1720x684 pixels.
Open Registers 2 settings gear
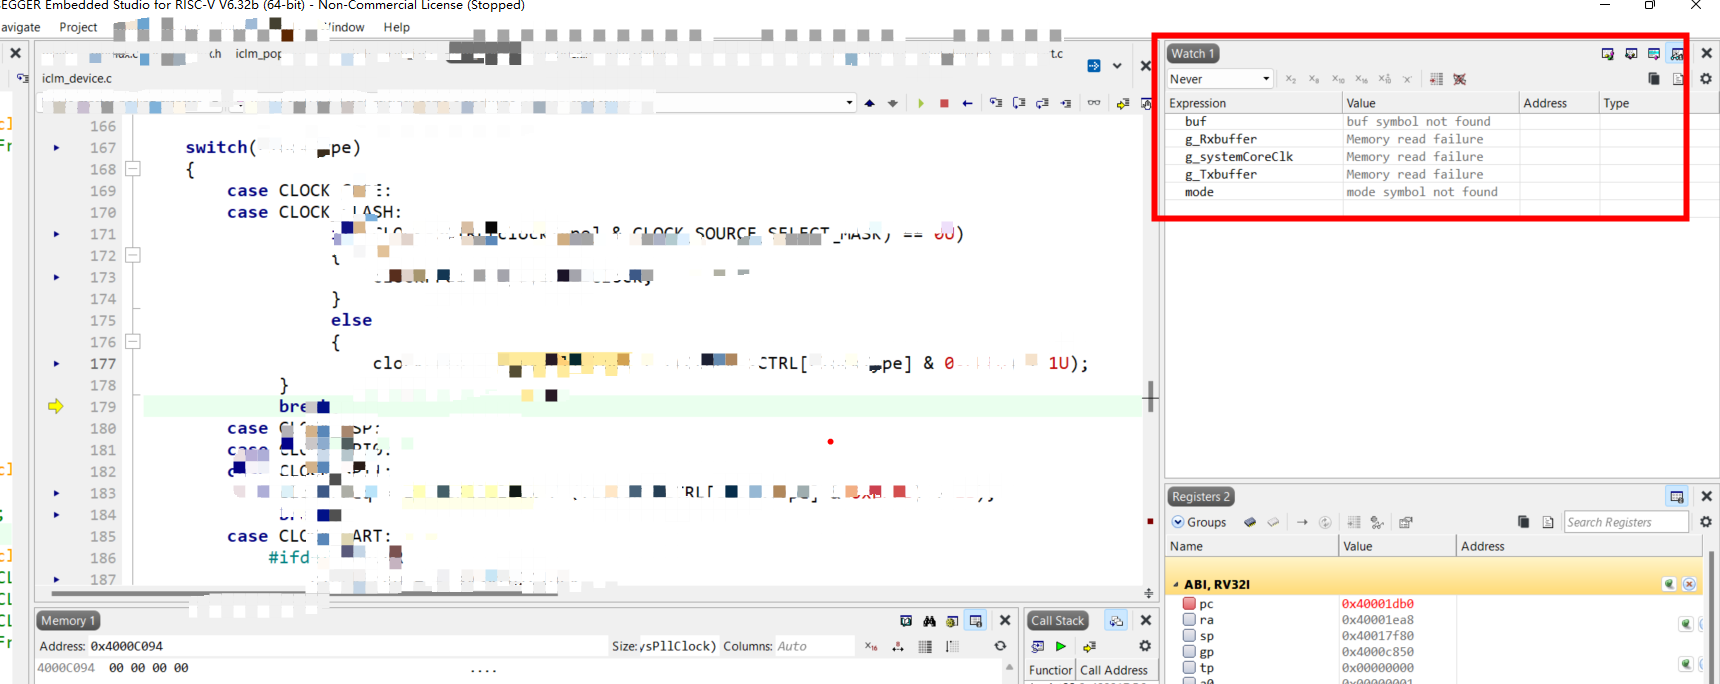(x=1706, y=522)
